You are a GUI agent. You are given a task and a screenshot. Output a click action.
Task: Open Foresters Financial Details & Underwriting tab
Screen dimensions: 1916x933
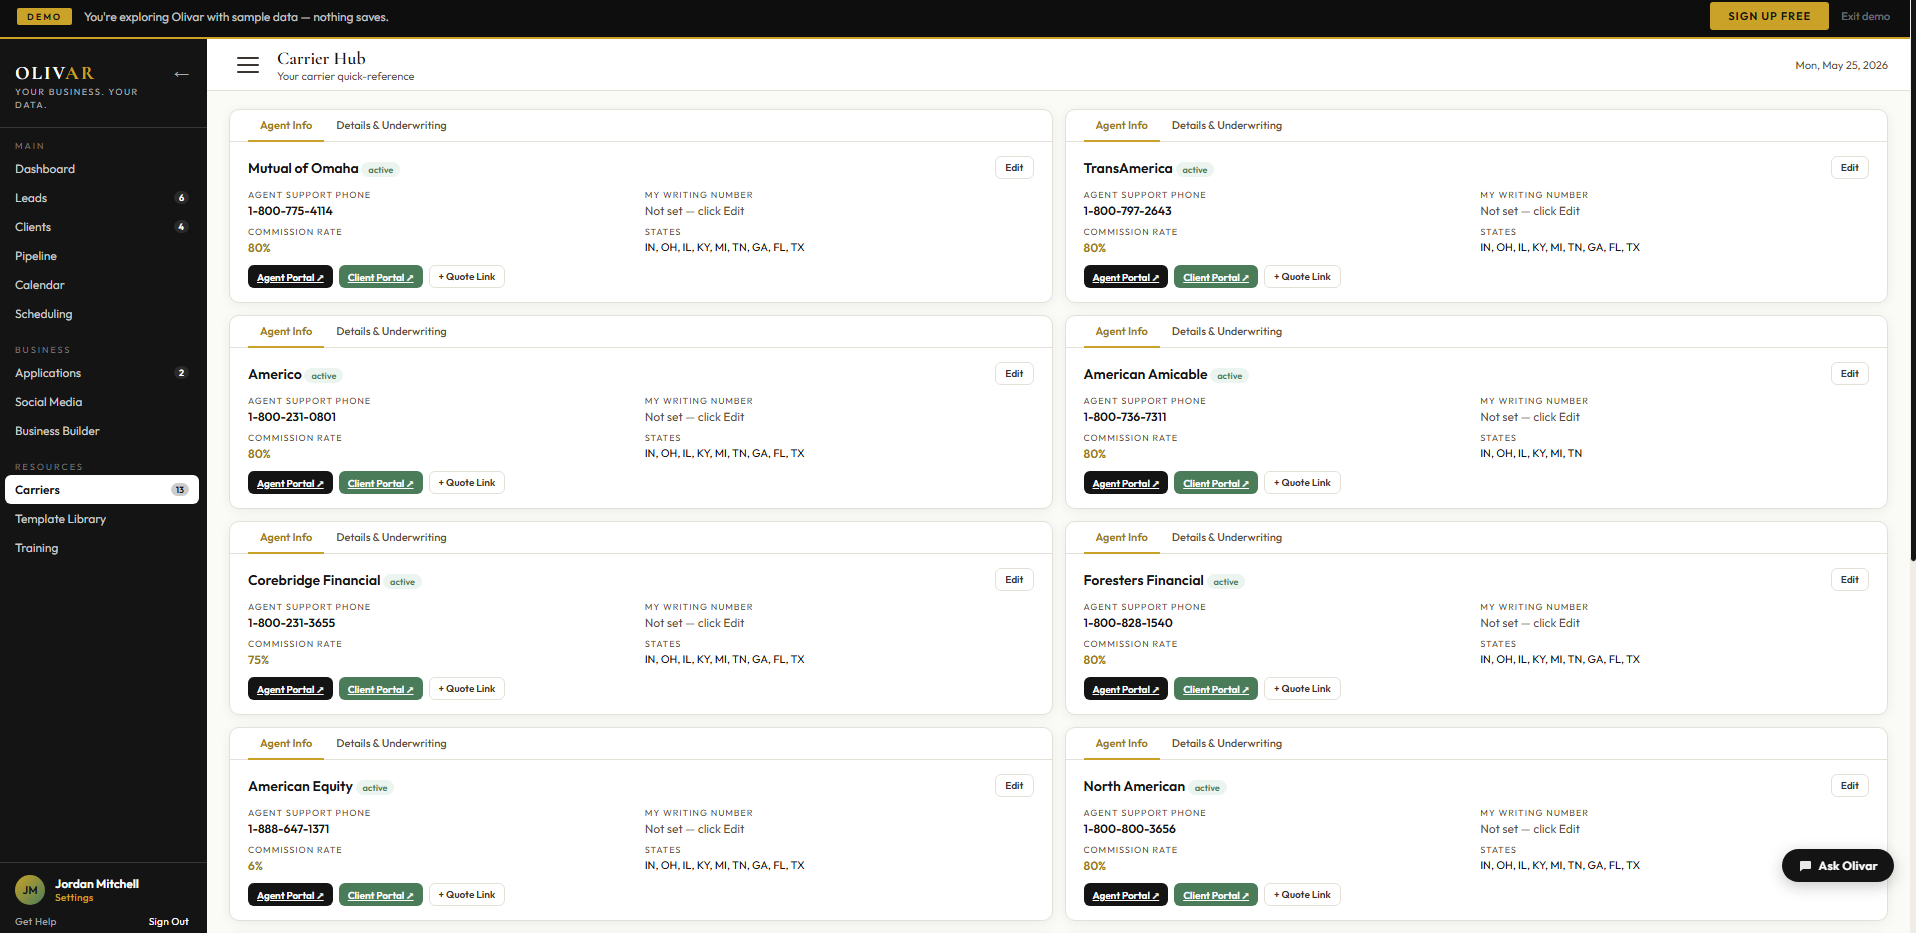click(x=1227, y=538)
